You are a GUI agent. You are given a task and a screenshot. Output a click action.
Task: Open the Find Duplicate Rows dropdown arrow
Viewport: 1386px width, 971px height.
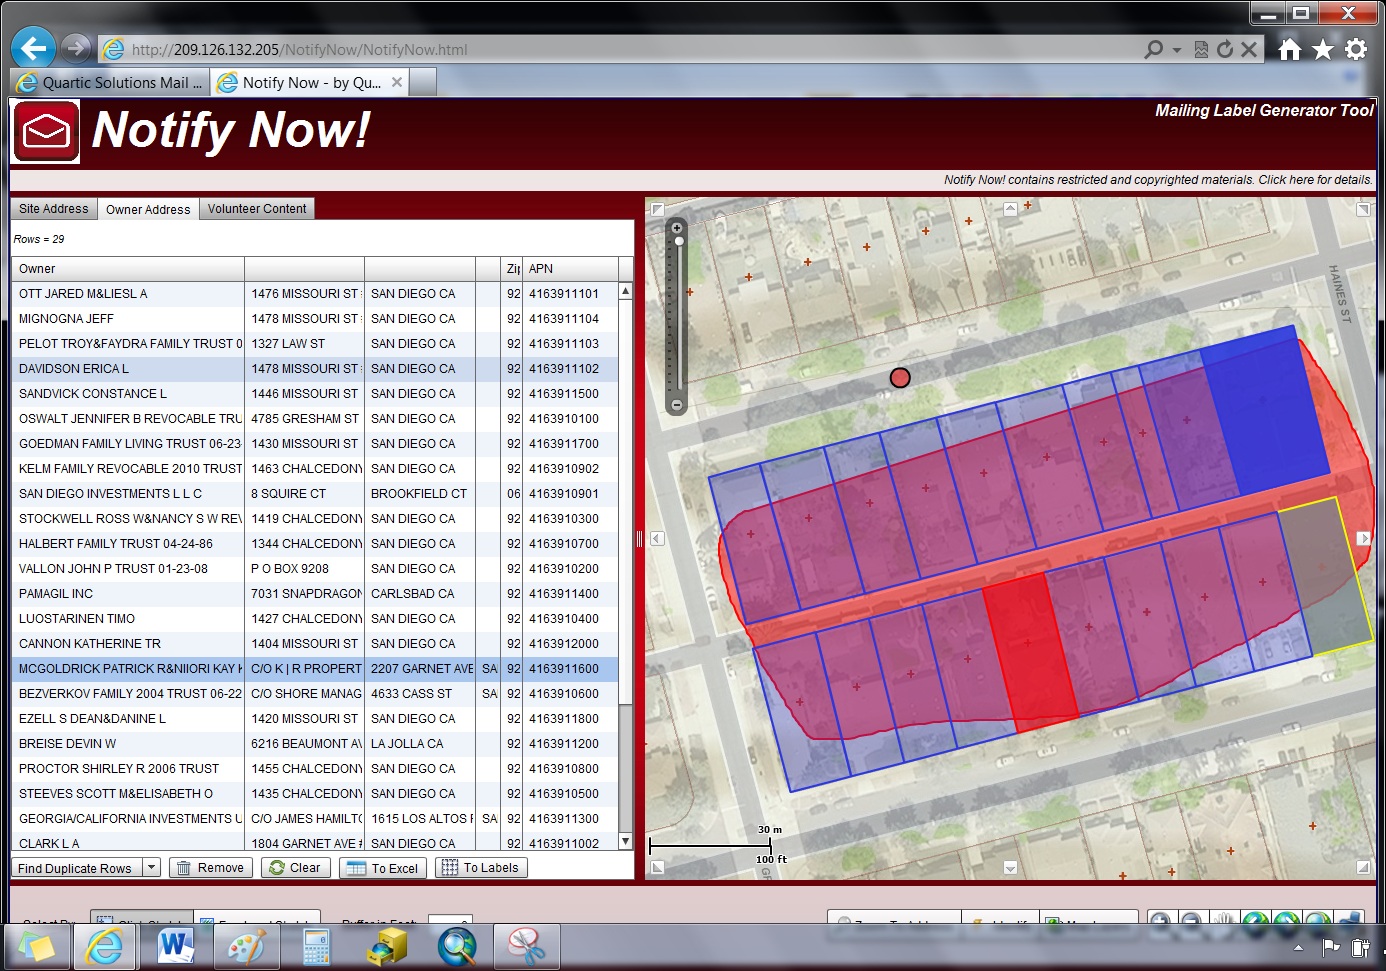coord(152,867)
